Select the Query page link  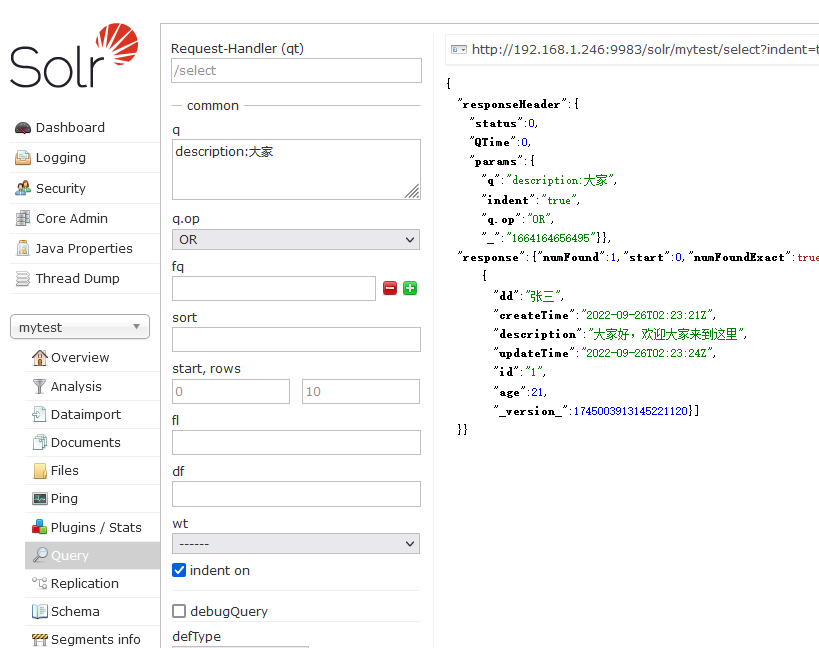point(70,556)
